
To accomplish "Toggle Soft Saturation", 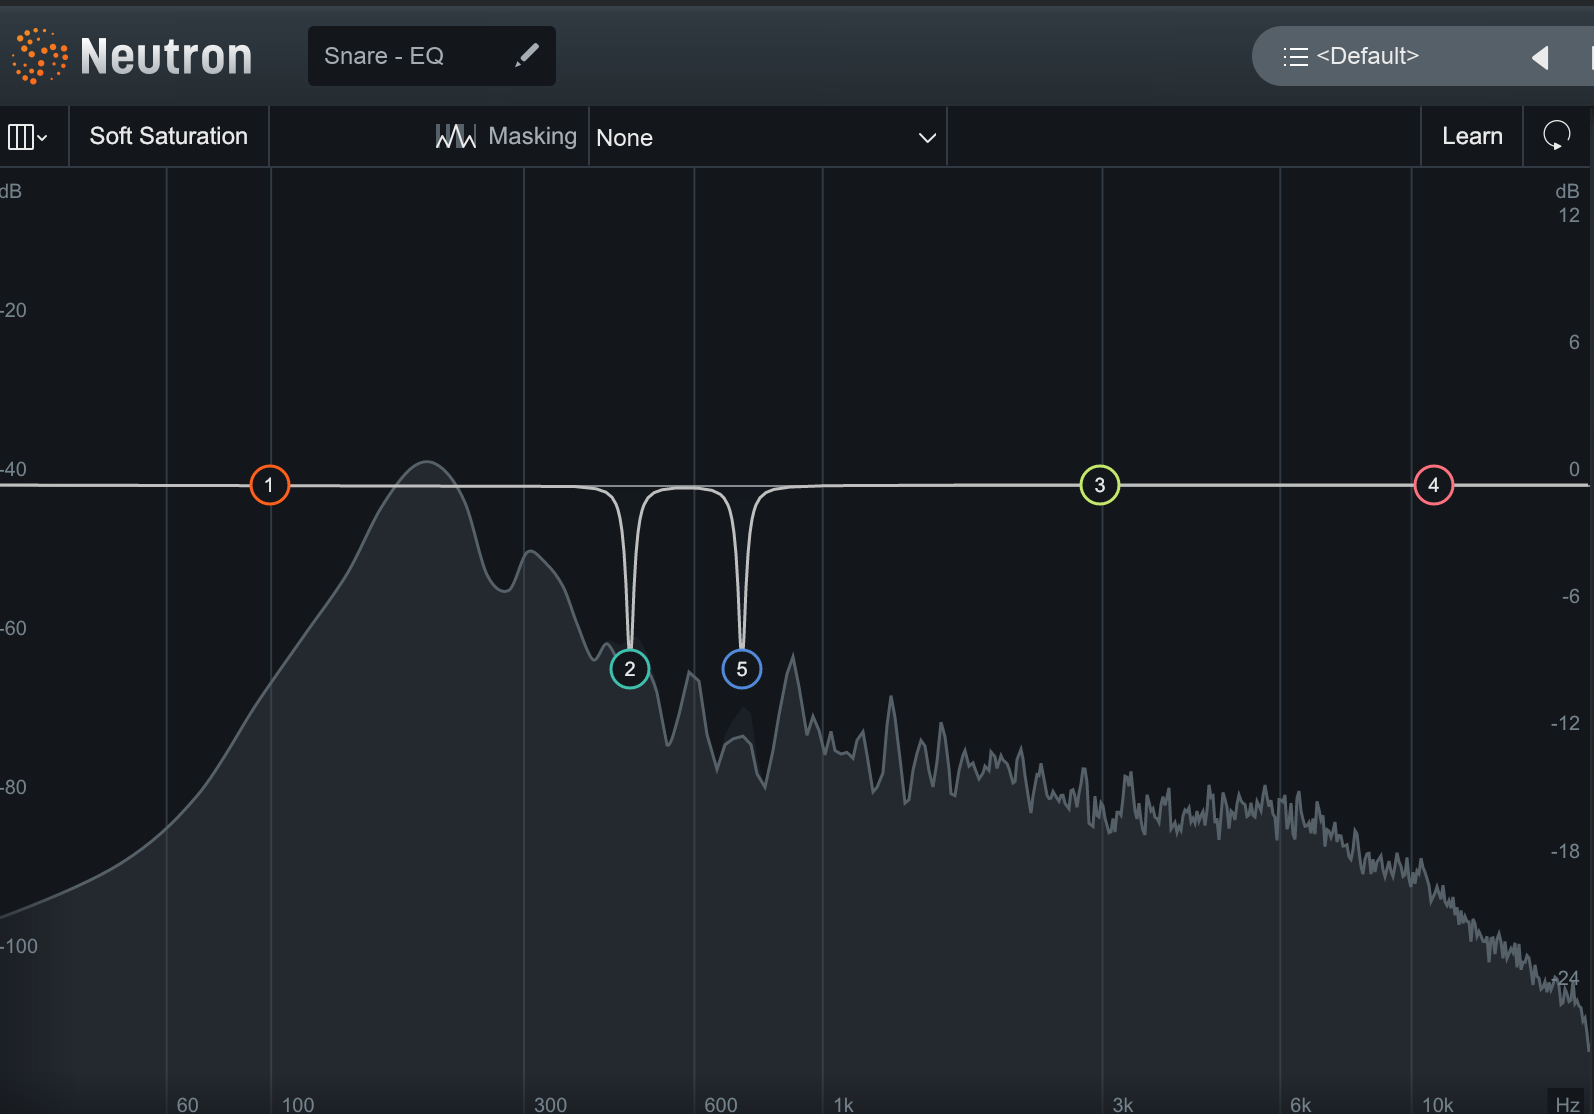I will click(x=169, y=136).
